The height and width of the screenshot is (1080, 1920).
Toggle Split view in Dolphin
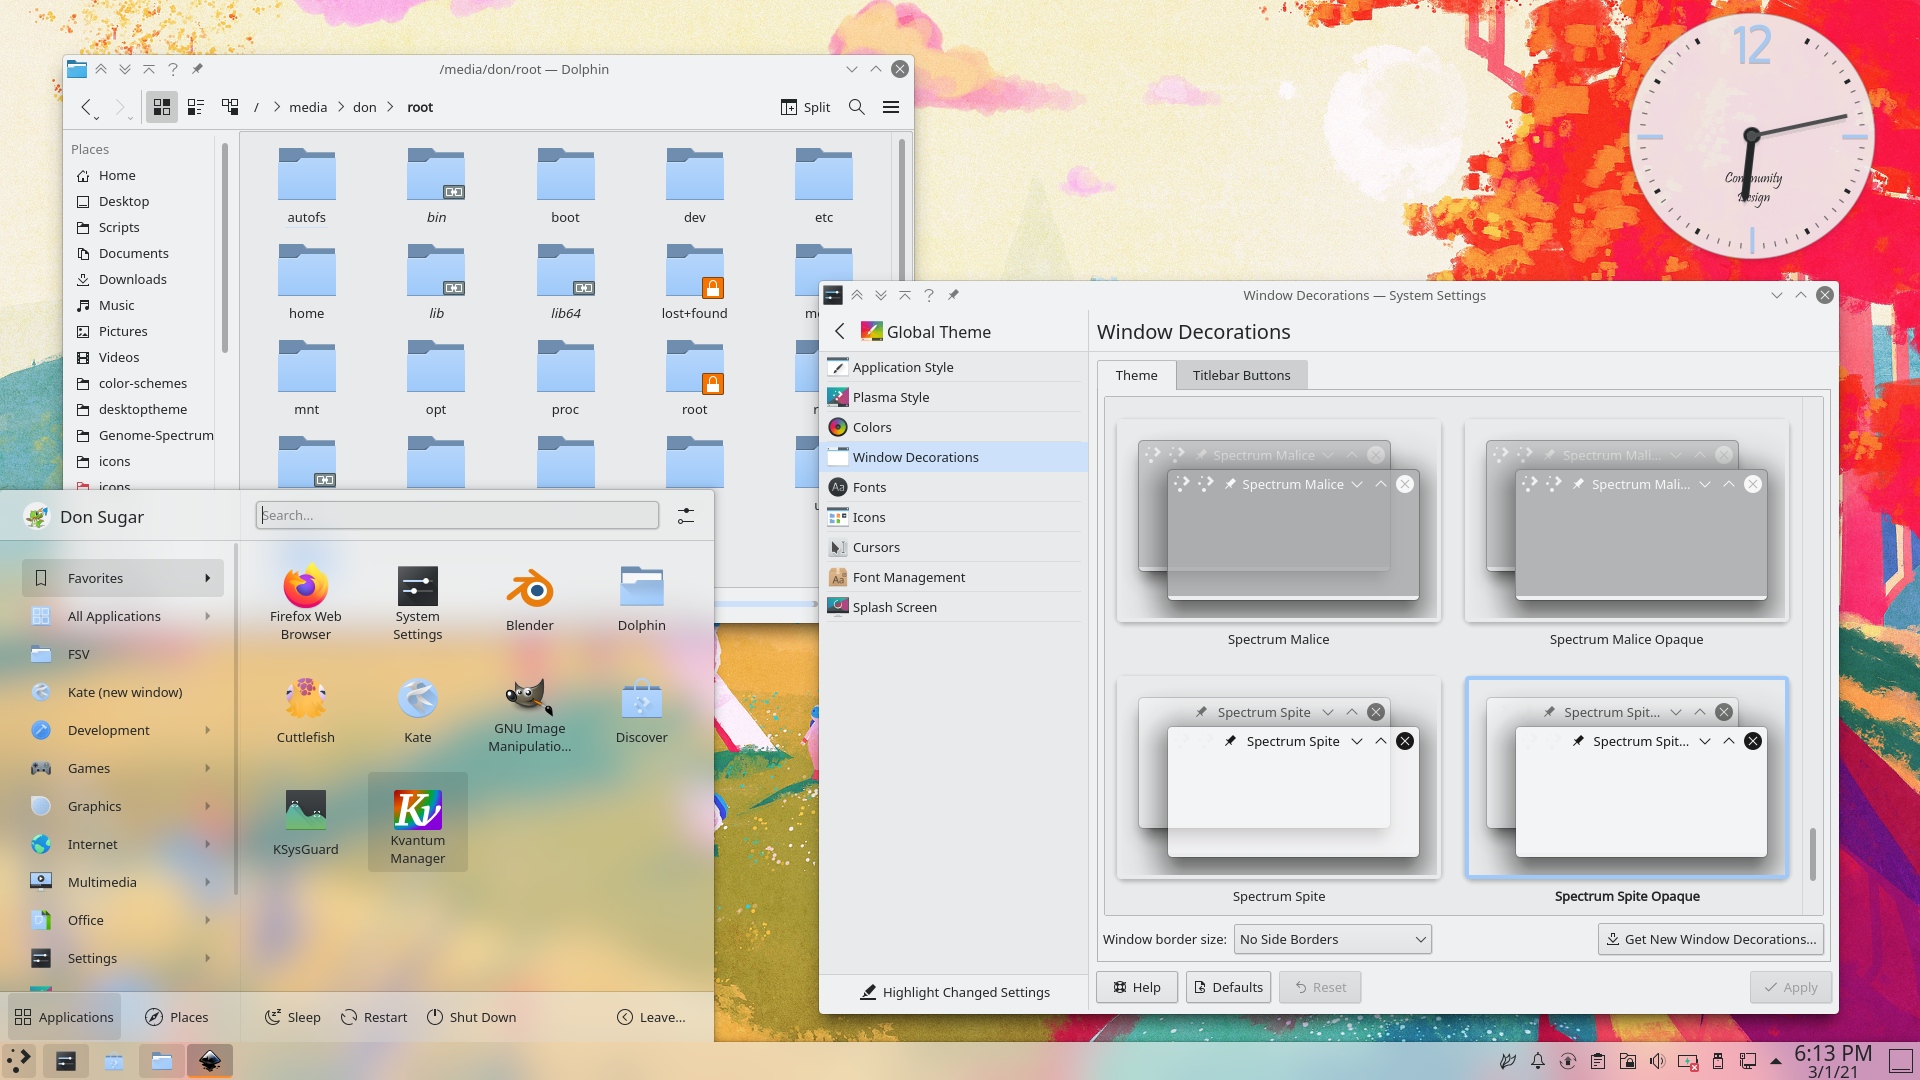coord(806,107)
